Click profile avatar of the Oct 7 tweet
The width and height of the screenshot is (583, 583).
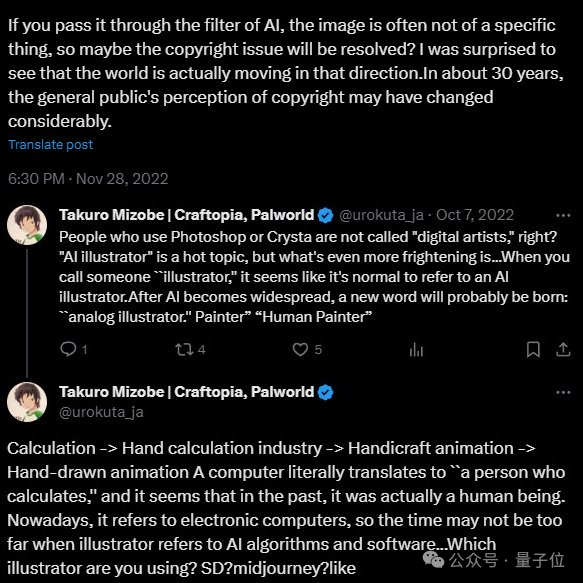pos(27,225)
